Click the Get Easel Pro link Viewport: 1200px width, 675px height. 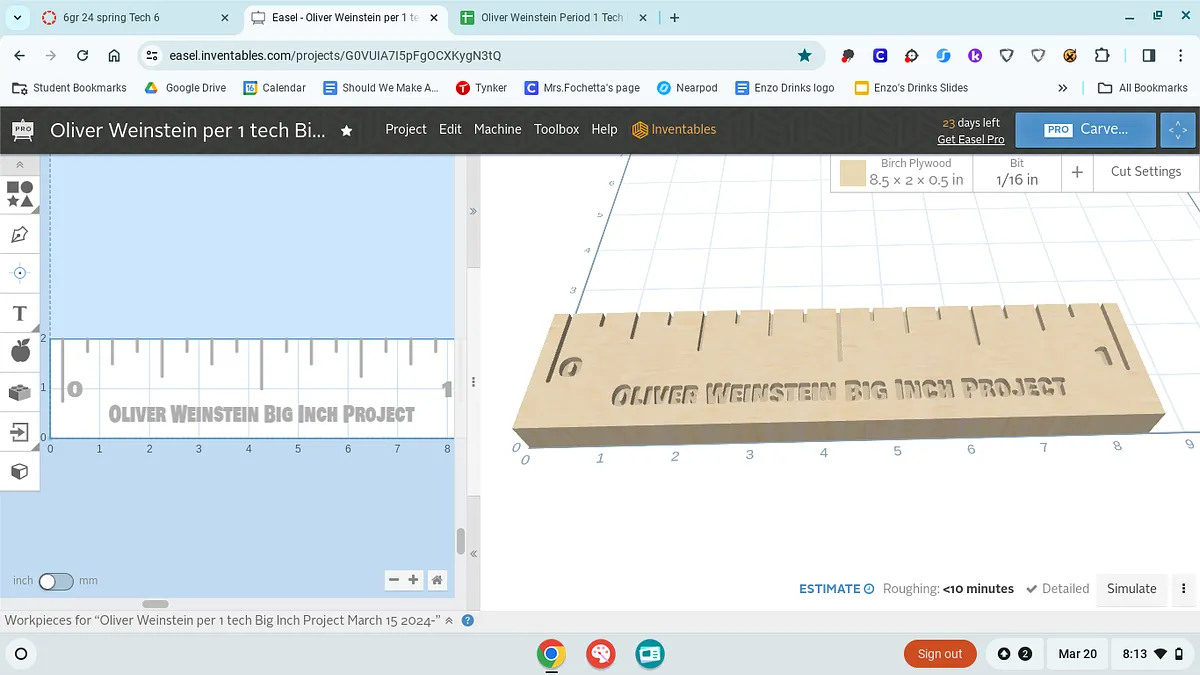pyautogui.click(x=970, y=139)
